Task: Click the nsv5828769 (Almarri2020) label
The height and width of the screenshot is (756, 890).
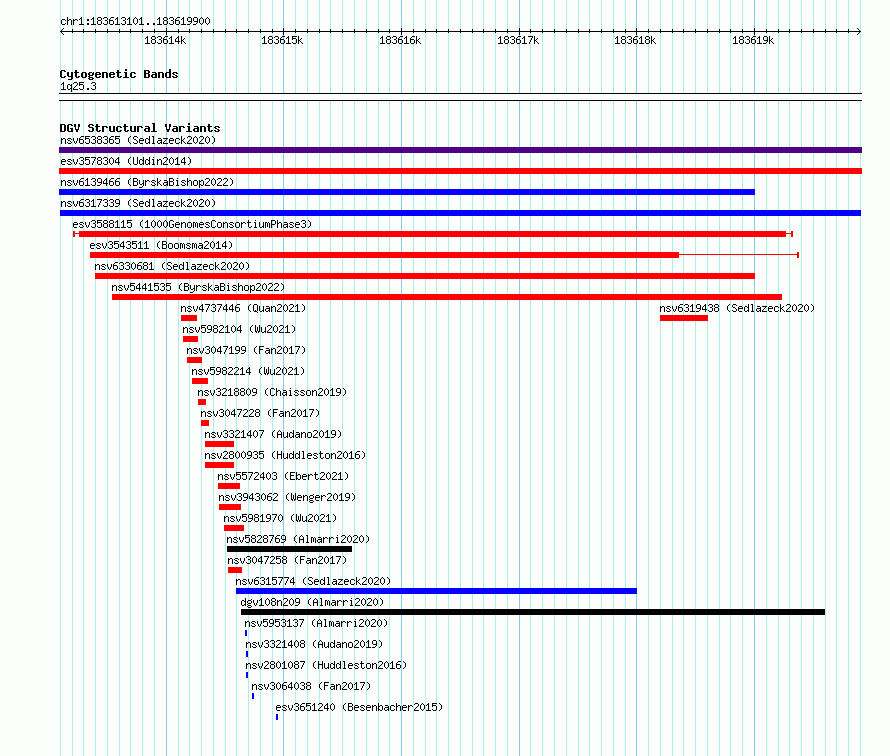Action: (x=298, y=539)
